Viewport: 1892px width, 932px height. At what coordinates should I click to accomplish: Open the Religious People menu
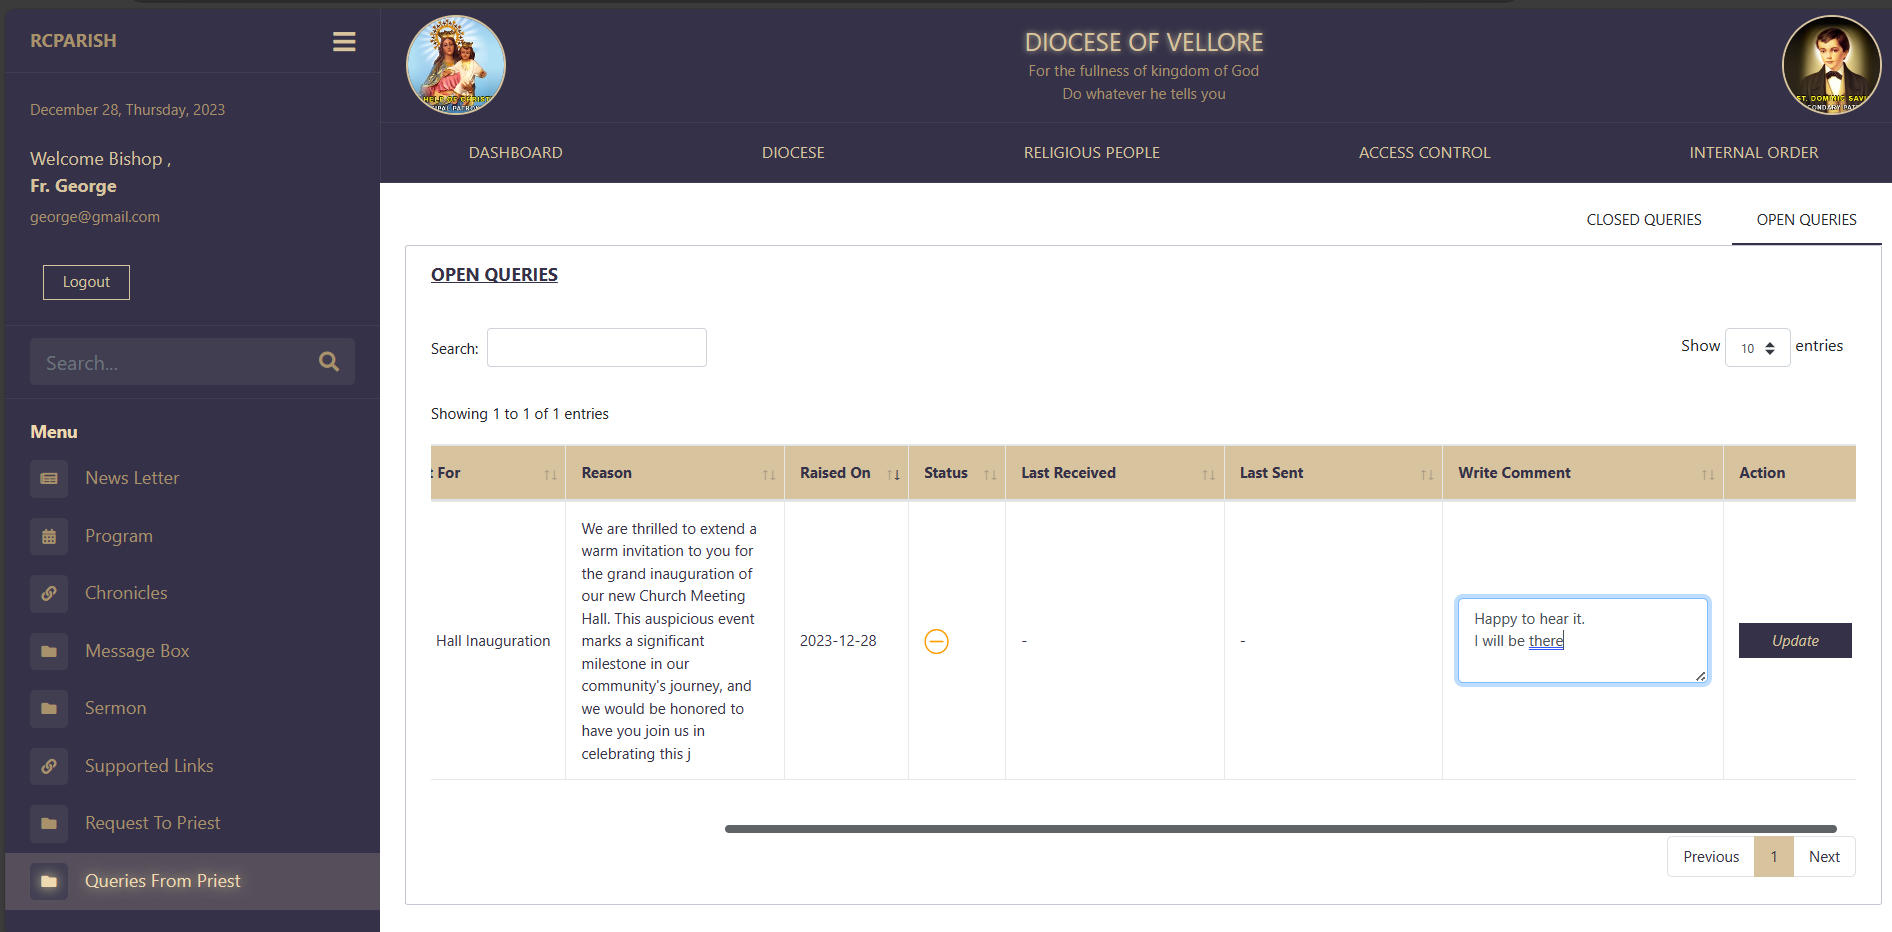(x=1091, y=153)
